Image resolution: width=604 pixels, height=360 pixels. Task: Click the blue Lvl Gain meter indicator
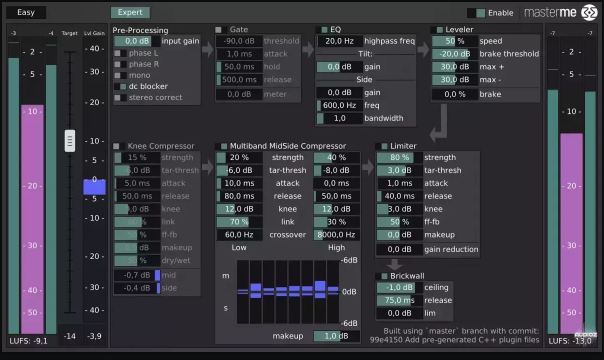click(x=94, y=187)
